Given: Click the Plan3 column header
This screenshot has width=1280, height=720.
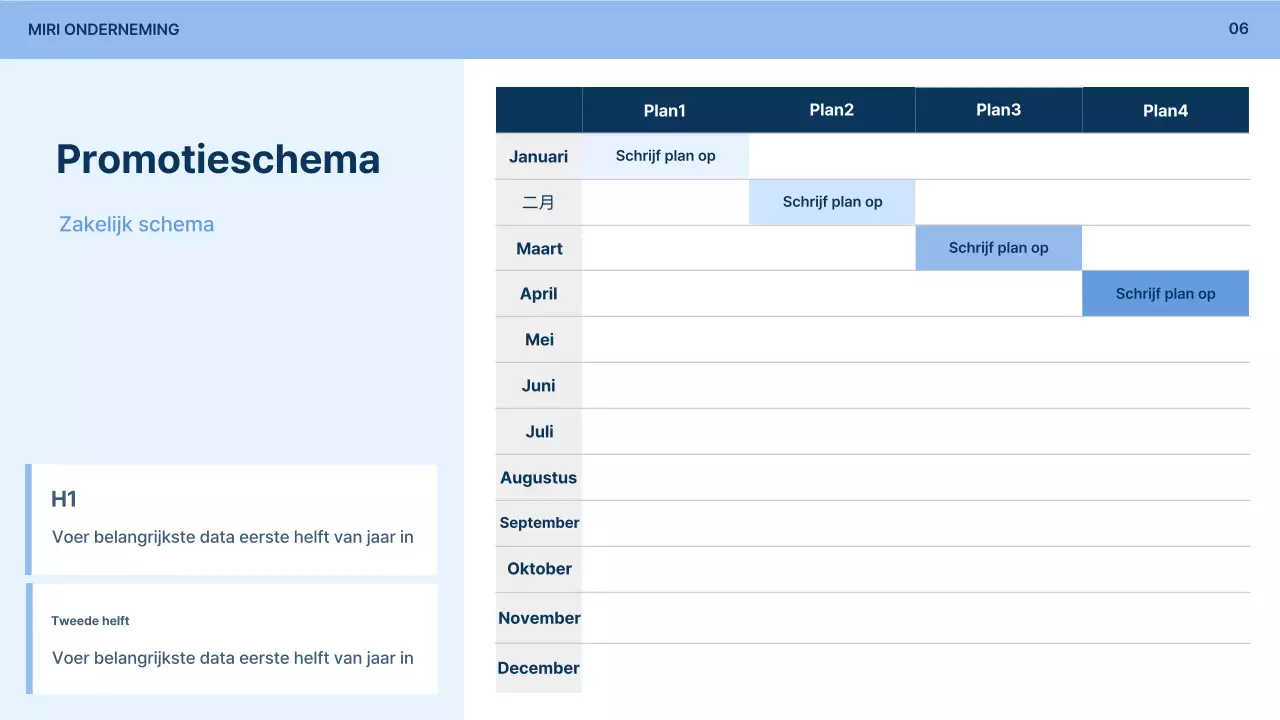Looking at the screenshot, I should [998, 110].
